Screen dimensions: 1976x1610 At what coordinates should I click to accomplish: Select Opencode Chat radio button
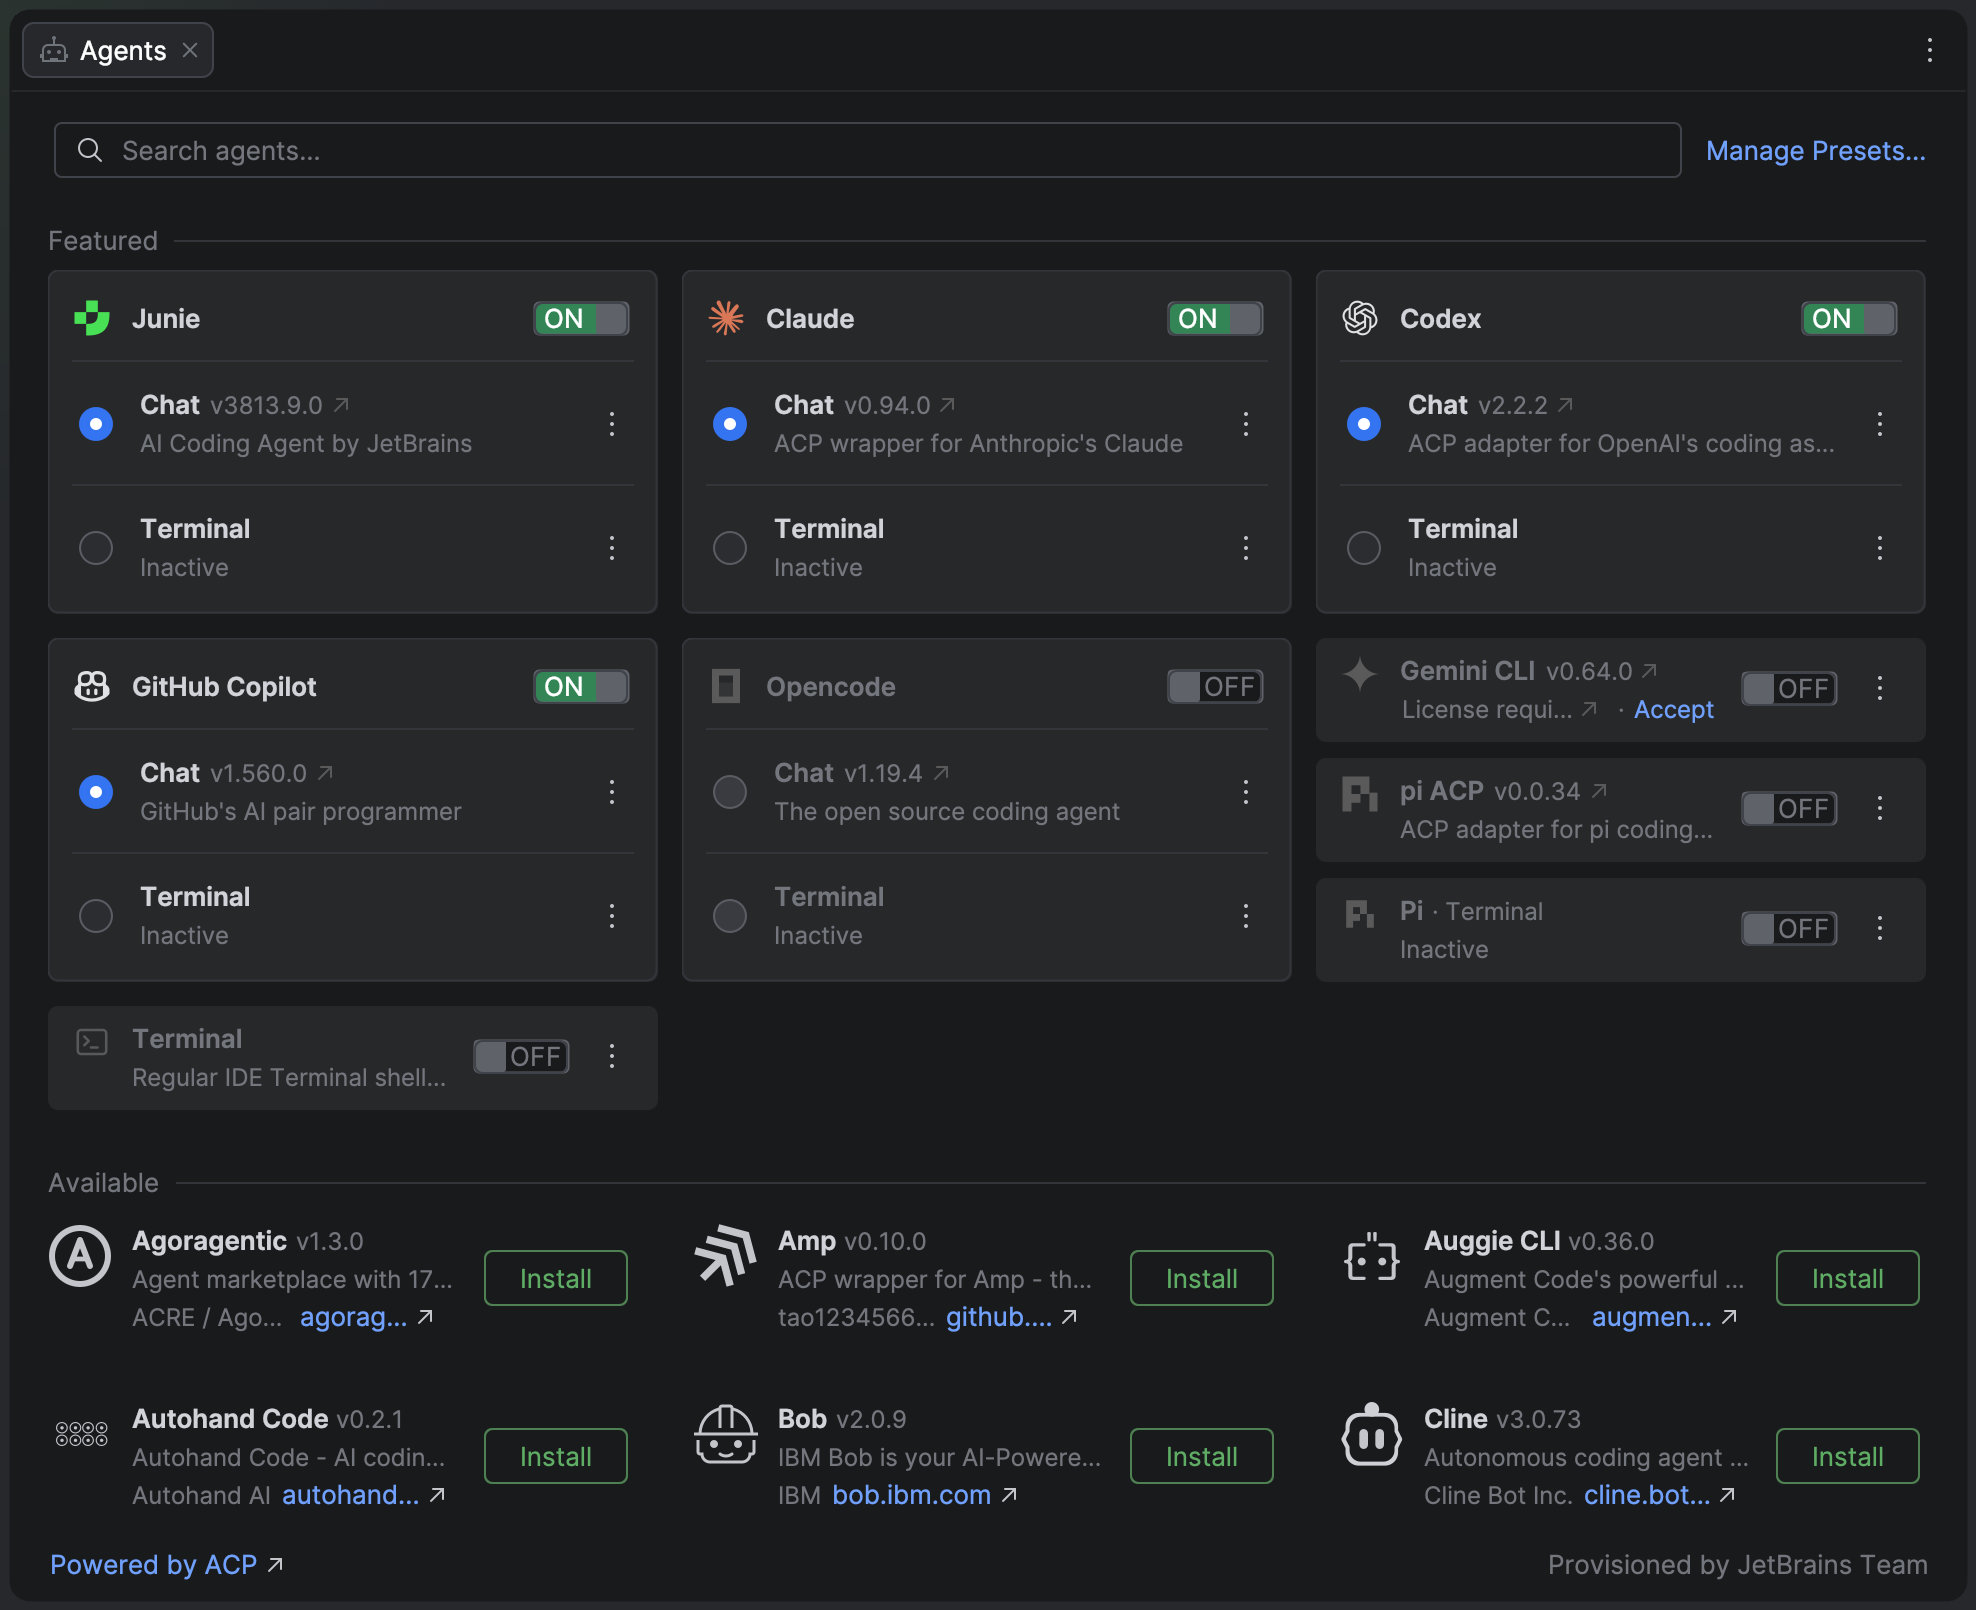point(730,792)
